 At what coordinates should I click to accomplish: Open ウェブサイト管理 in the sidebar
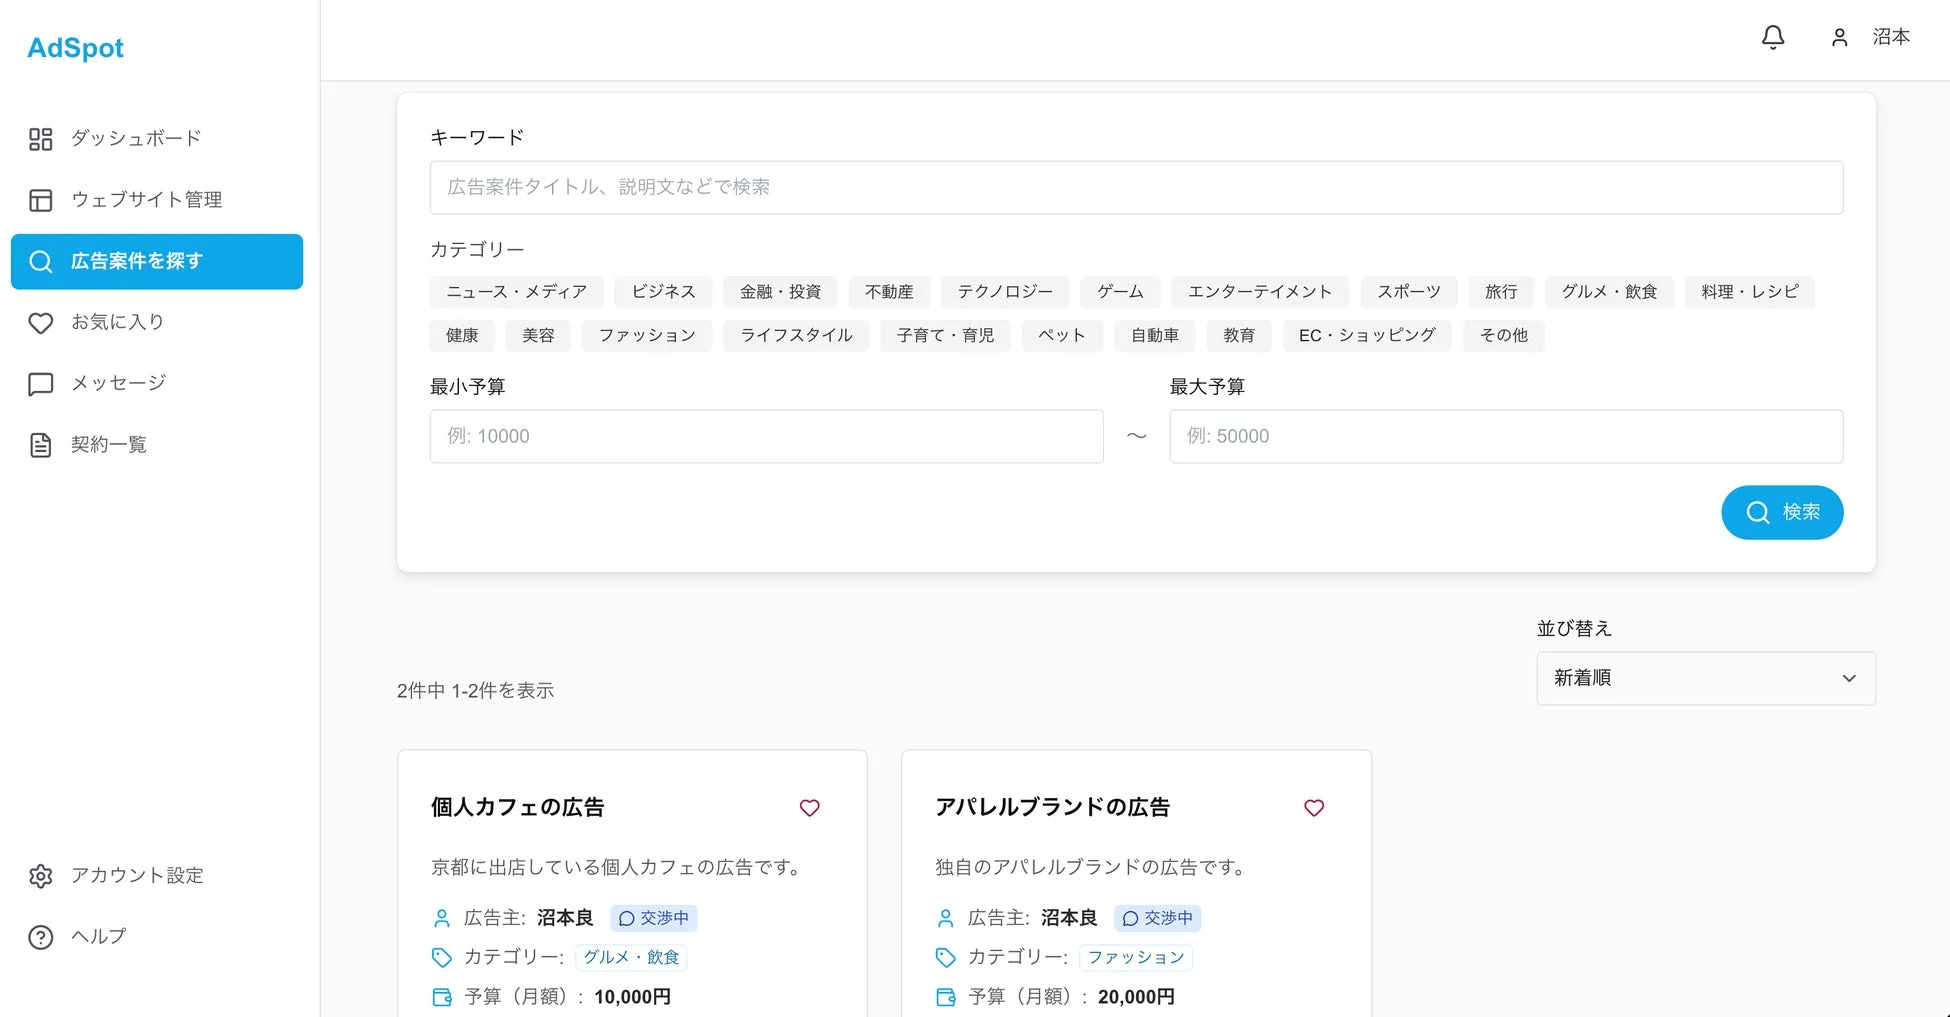pyautogui.click(x=146, y=199)
